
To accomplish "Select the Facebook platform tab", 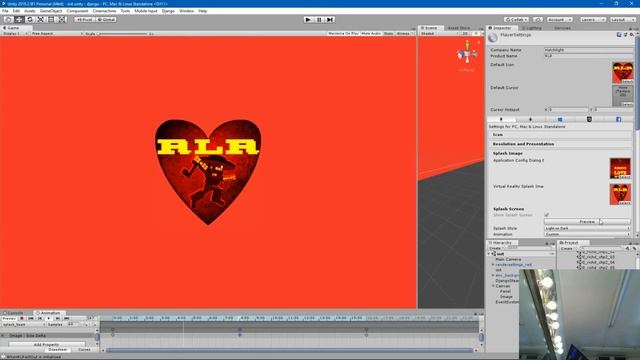I will [618, 119].
